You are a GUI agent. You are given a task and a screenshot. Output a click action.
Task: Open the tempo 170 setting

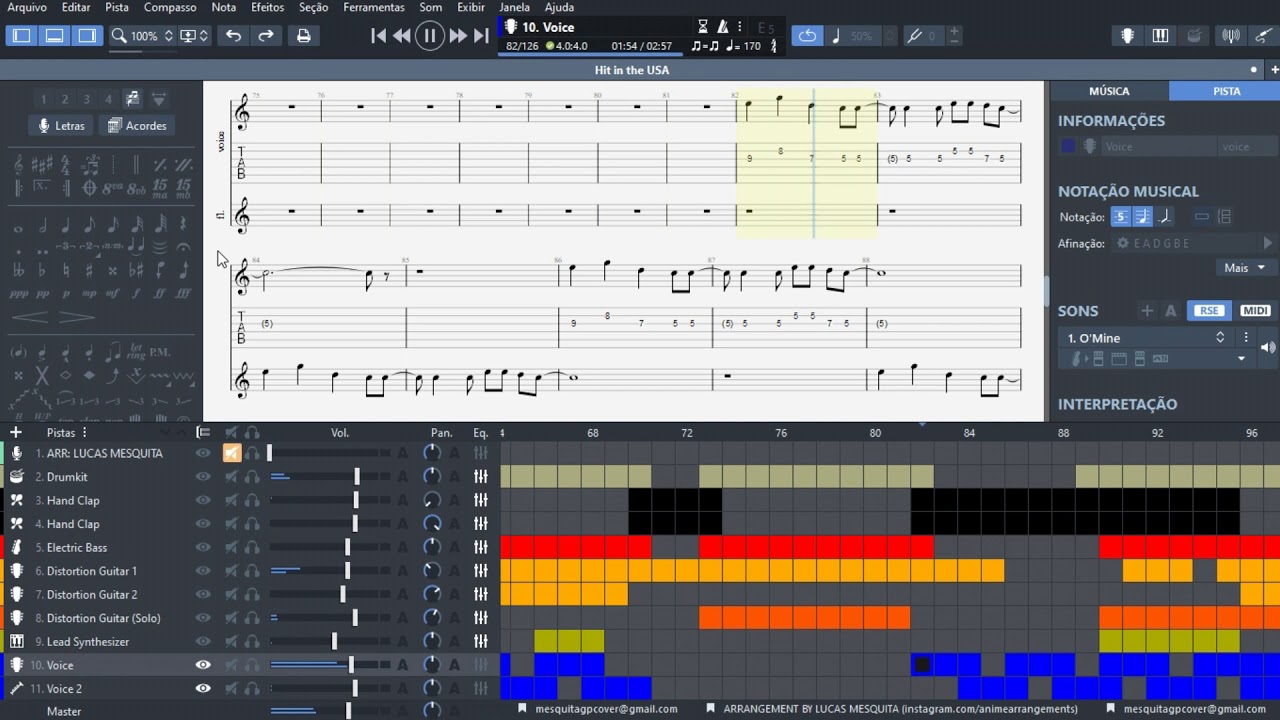743,46
